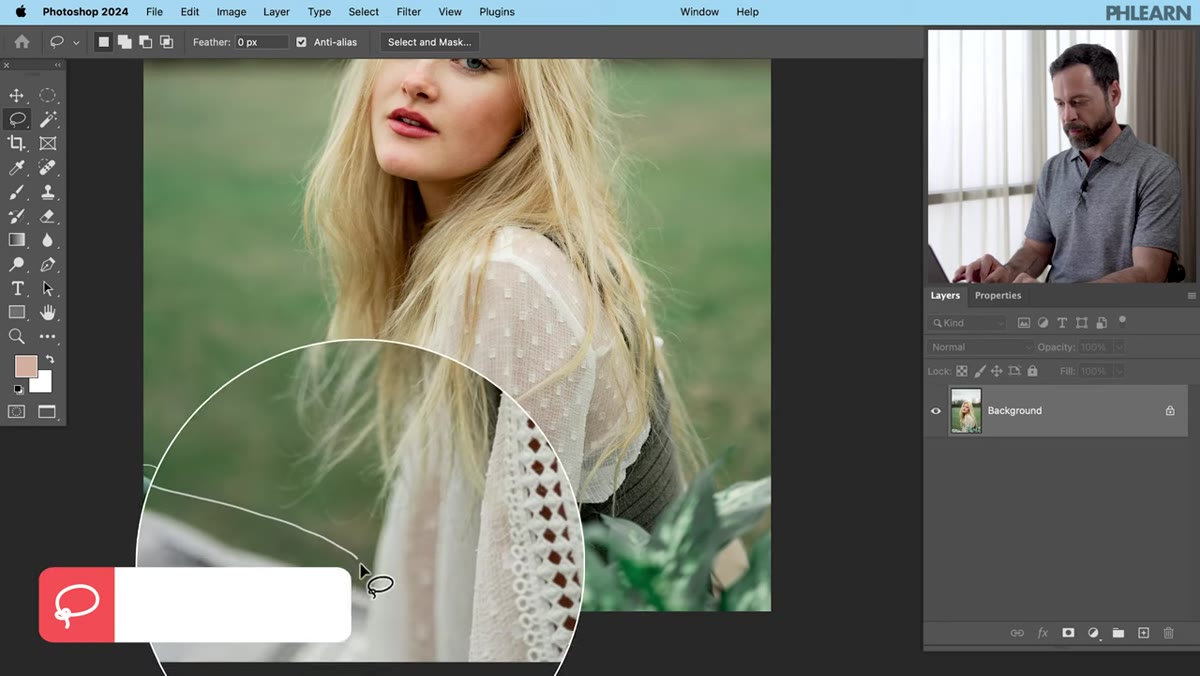
Task: Select the Rectangle shape tool
Action: (17, 312)
